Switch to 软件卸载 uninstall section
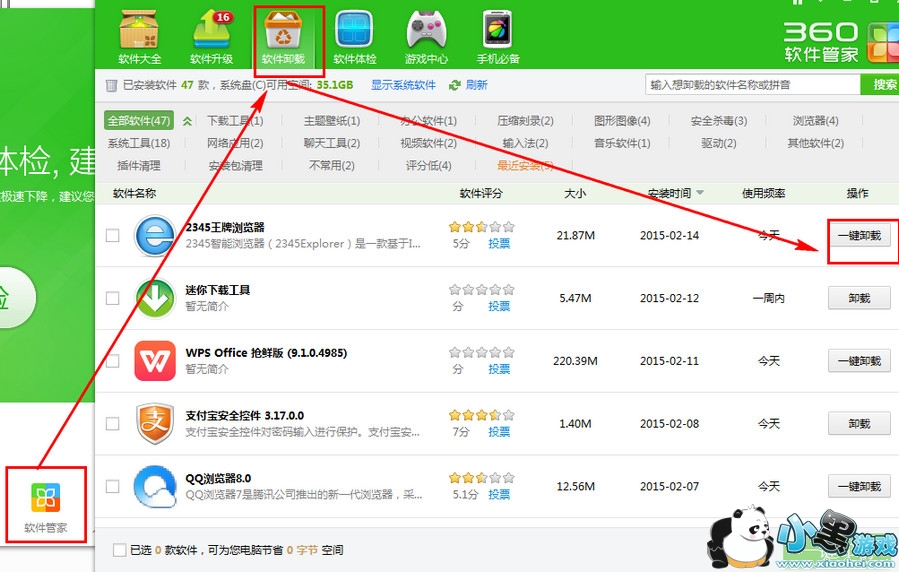 click(283, 37)
